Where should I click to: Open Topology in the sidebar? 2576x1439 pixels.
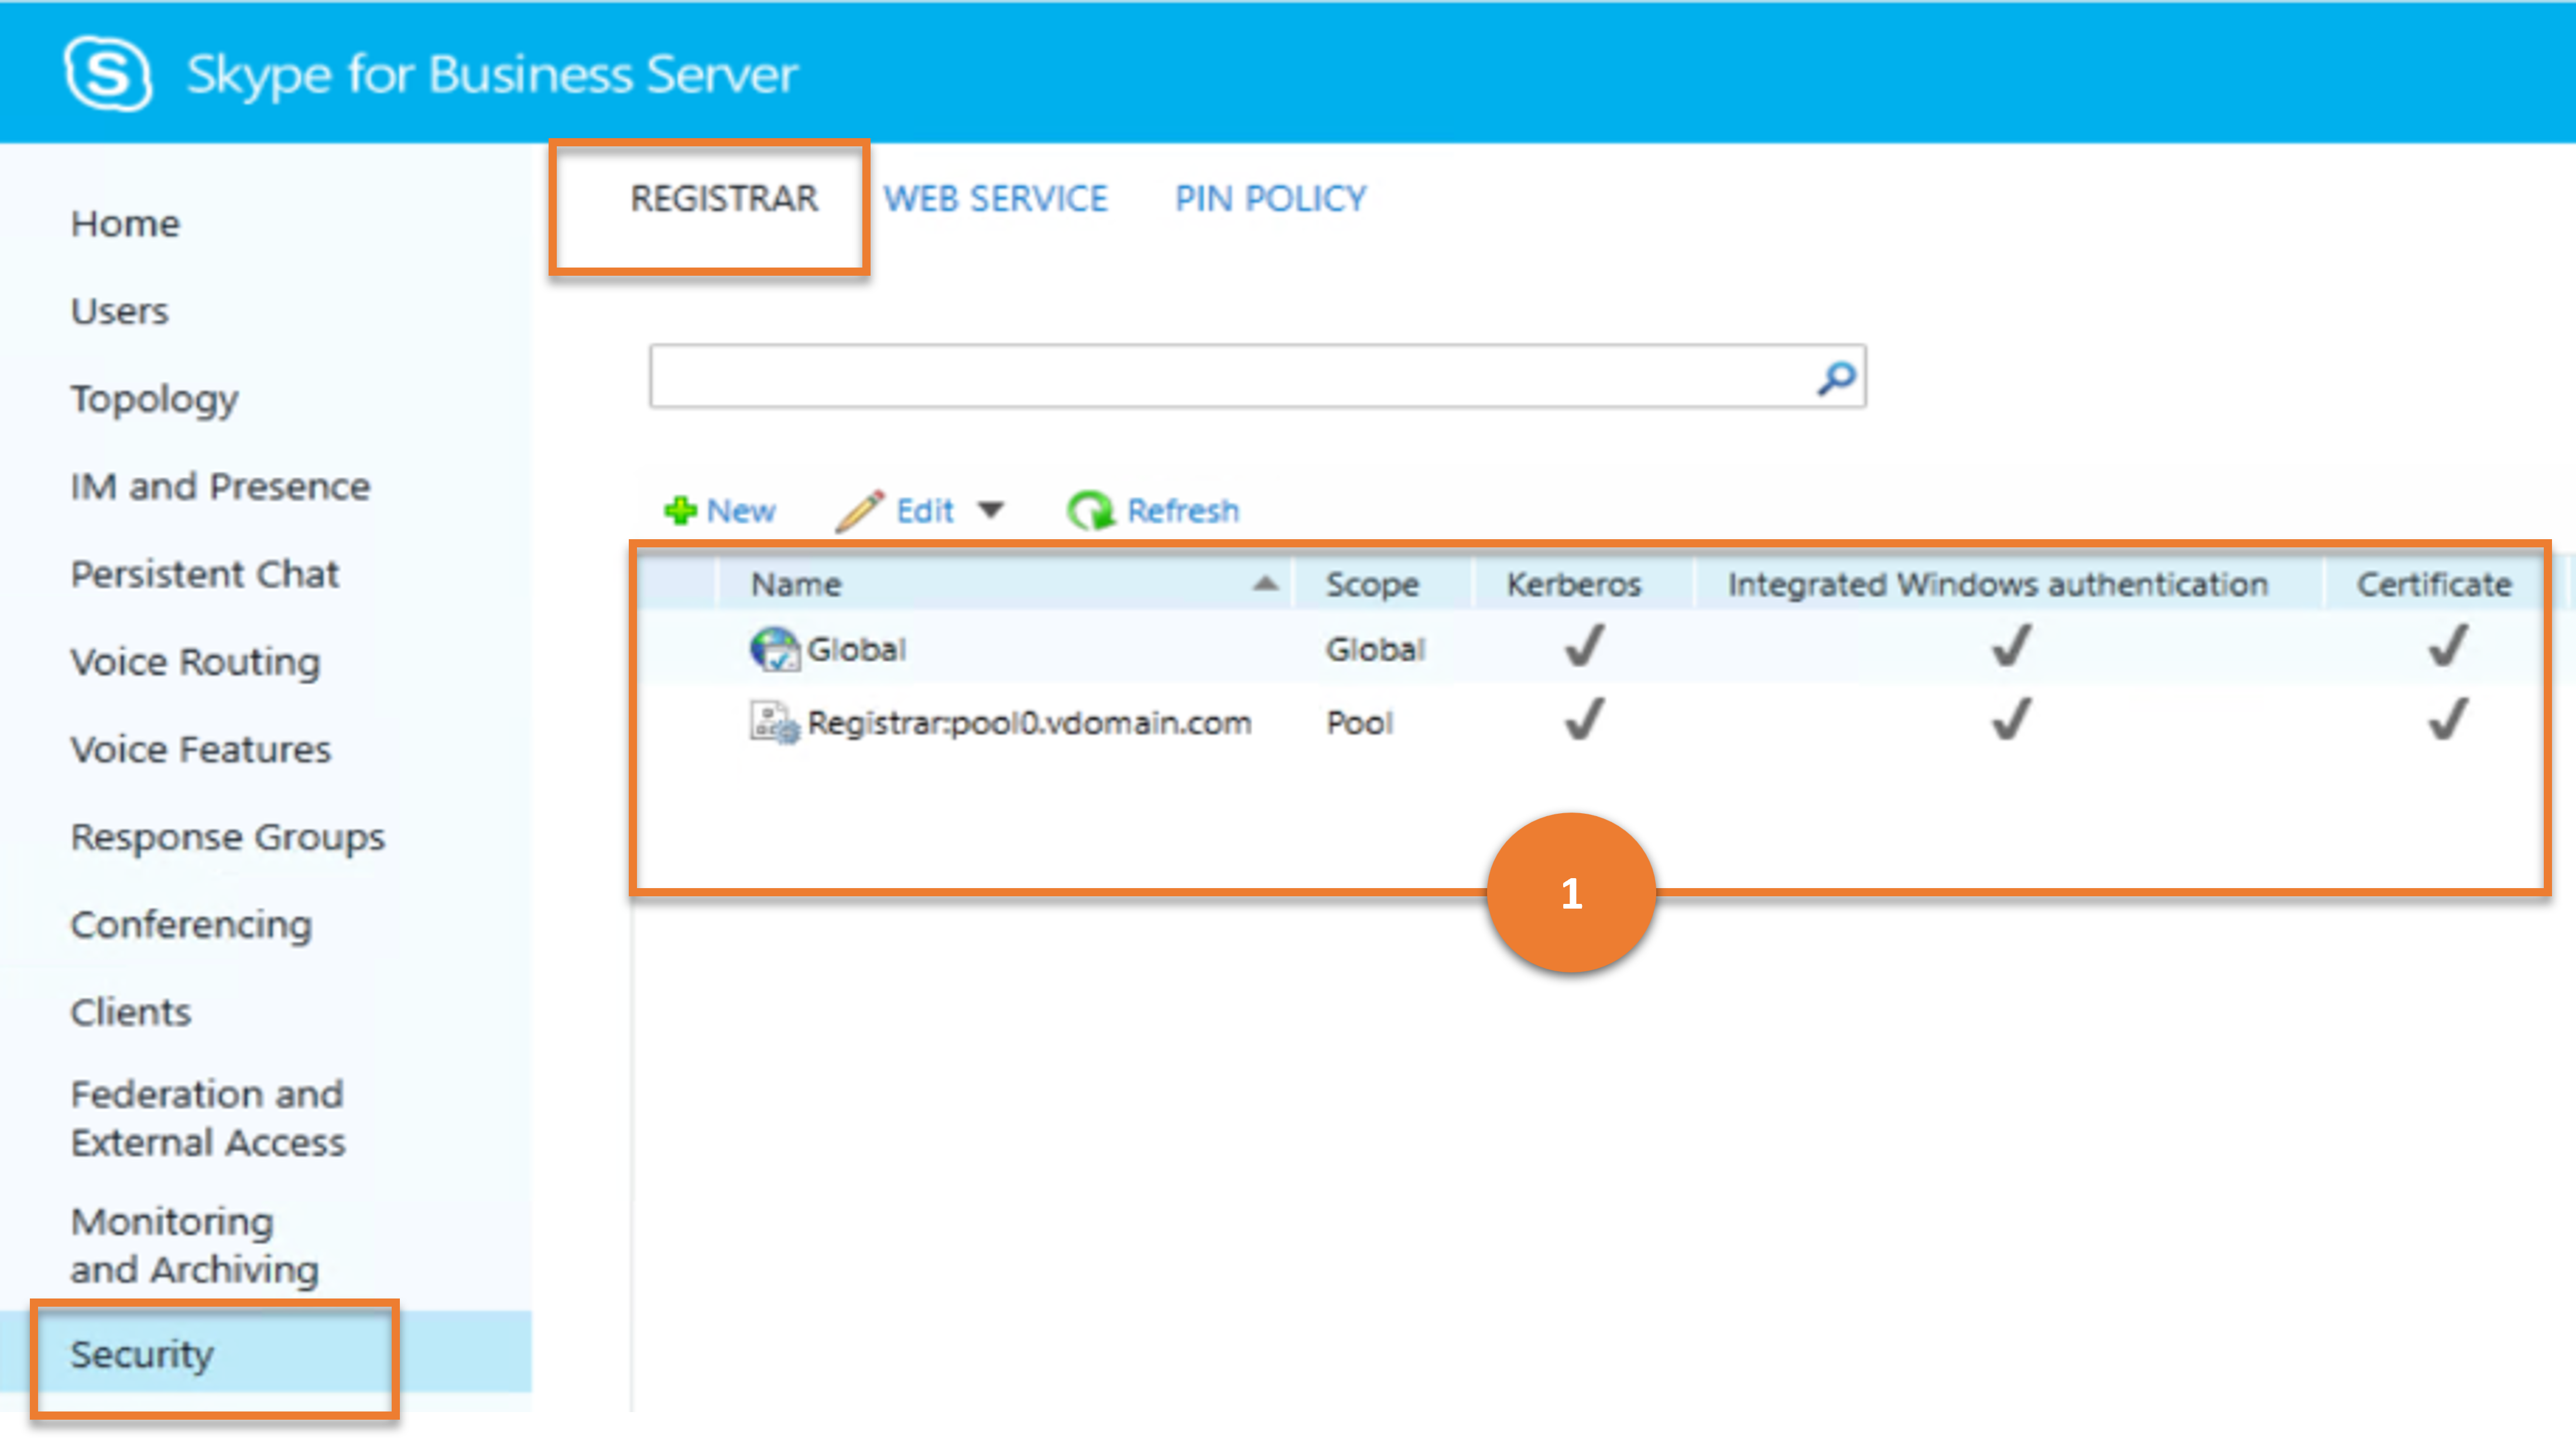pos(154,399)
